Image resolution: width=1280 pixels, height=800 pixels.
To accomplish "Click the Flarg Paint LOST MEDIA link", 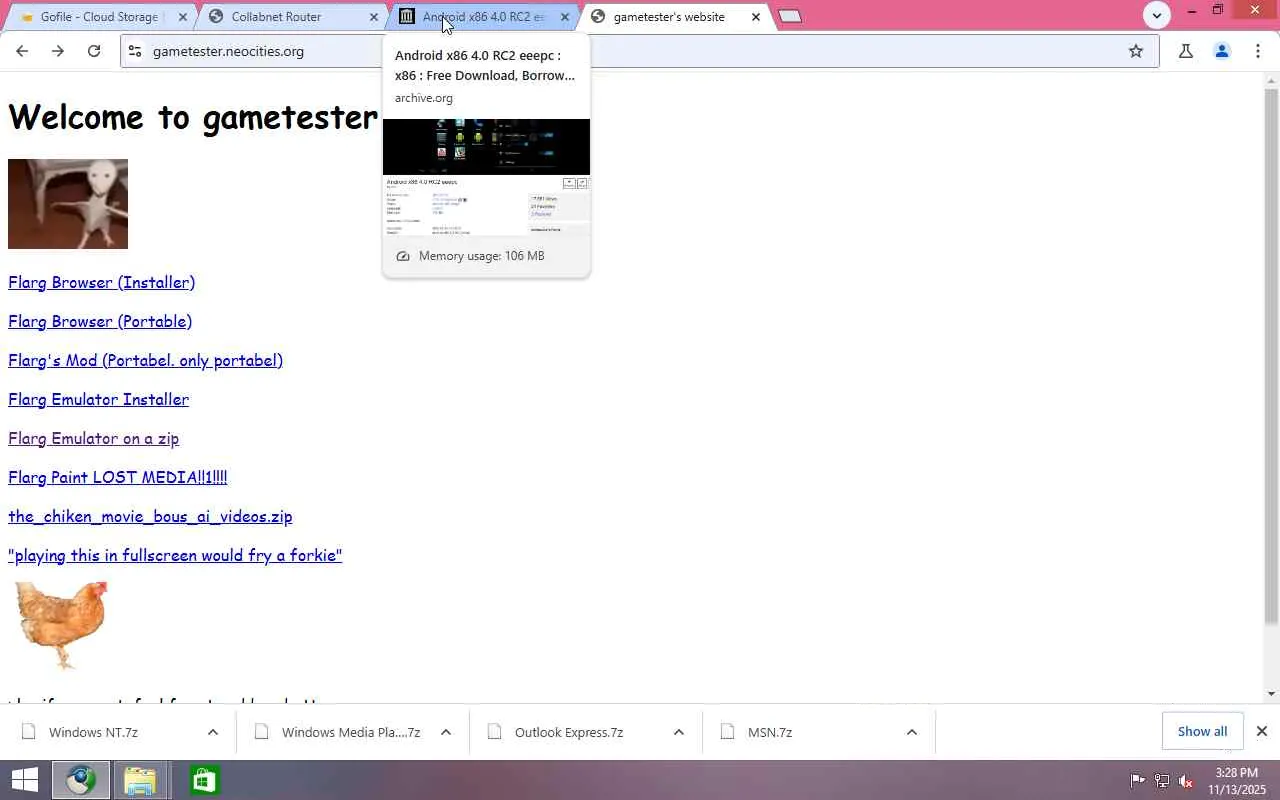I will click(x=118, y=477).
